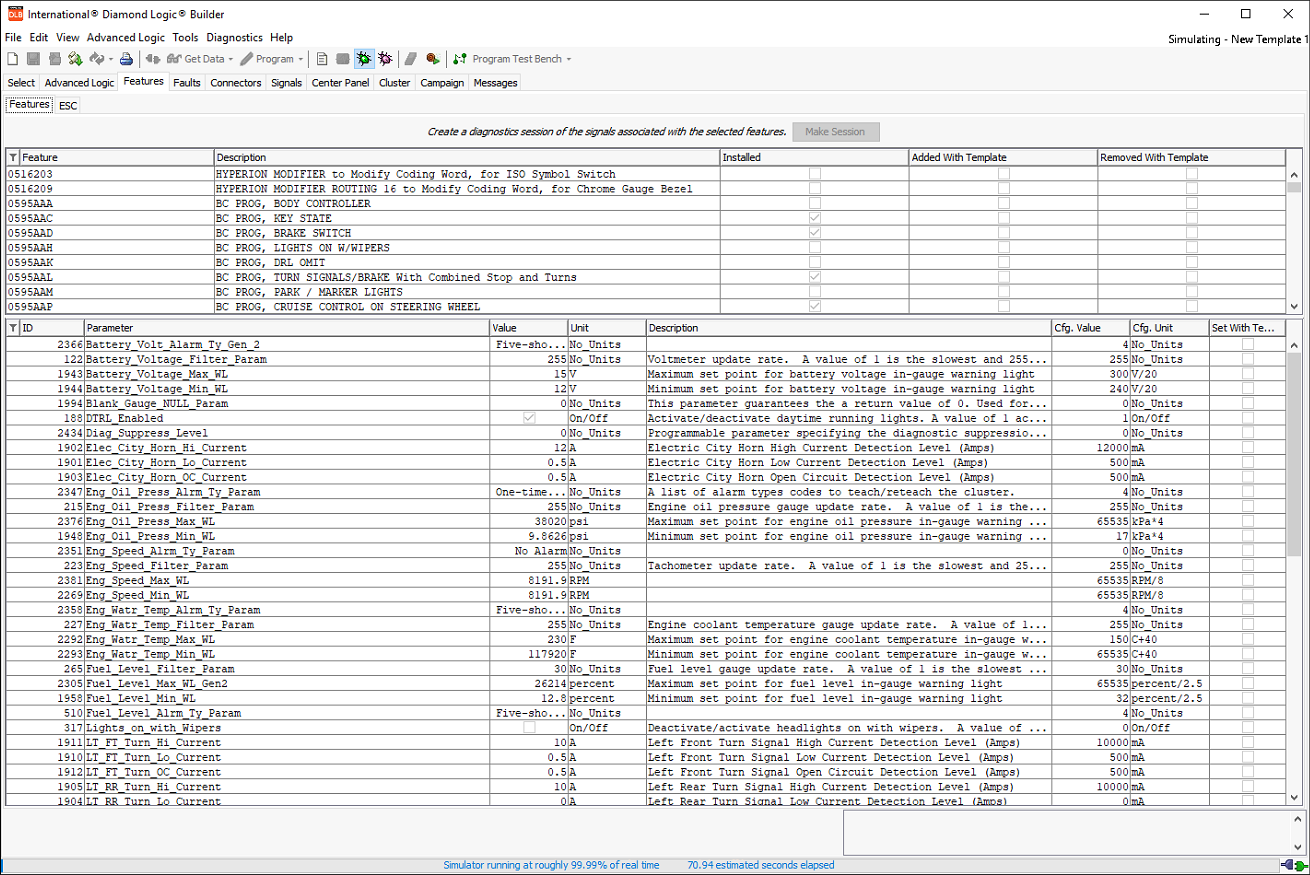The height and width of the screenshot is (875, 1310).
Task: Open the Diagnostics menu
Action: 234,37
